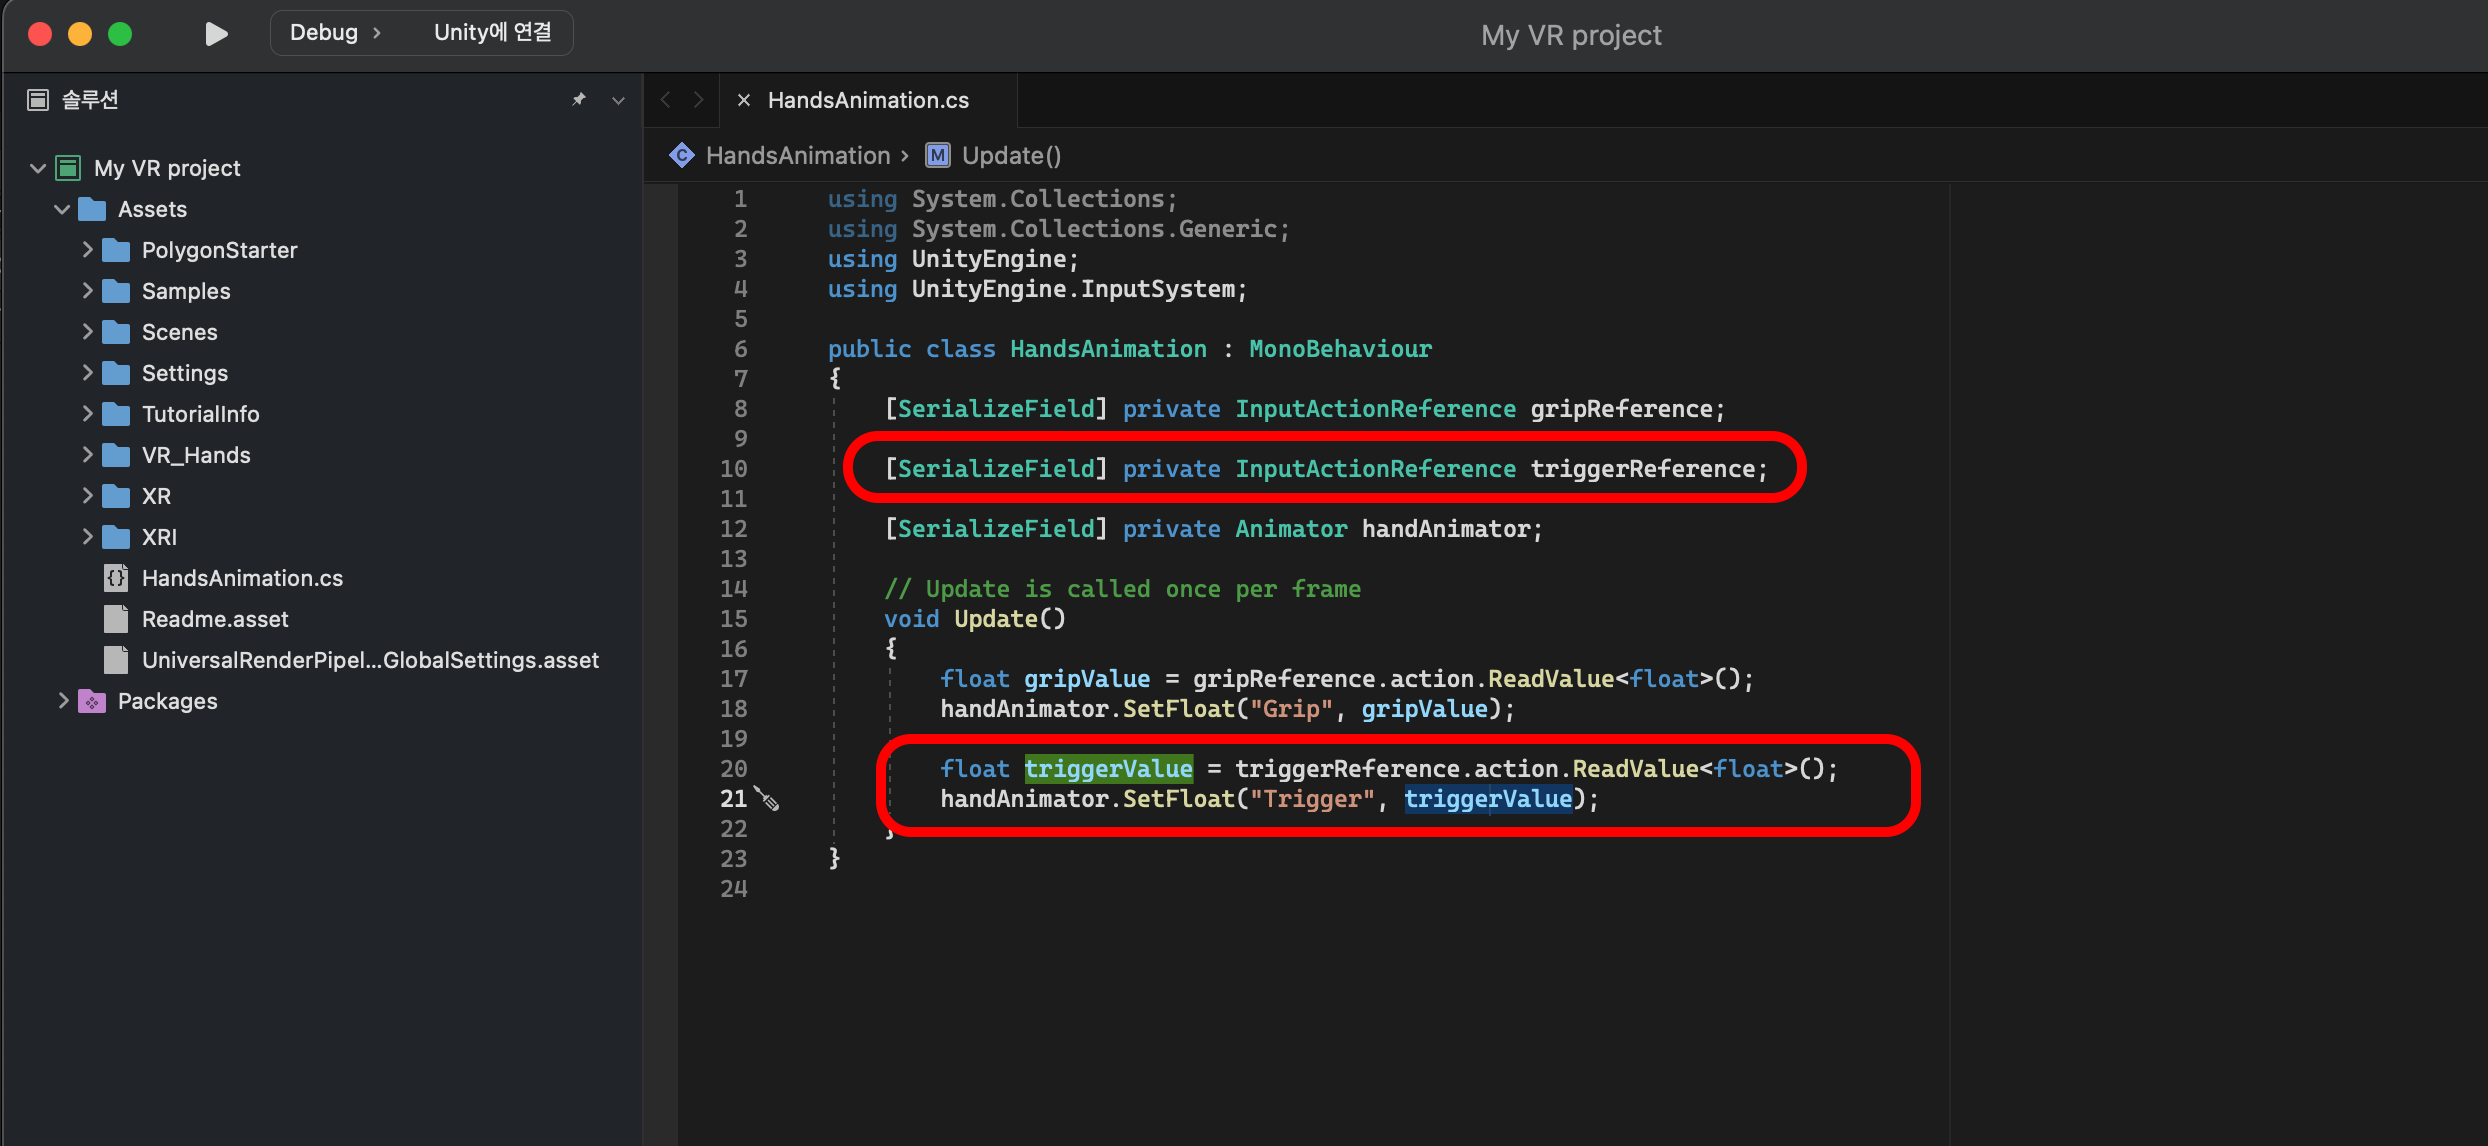Click the forward navigation arrow
Screen dimensions: 2488x1146
click(x=698, y=100)
